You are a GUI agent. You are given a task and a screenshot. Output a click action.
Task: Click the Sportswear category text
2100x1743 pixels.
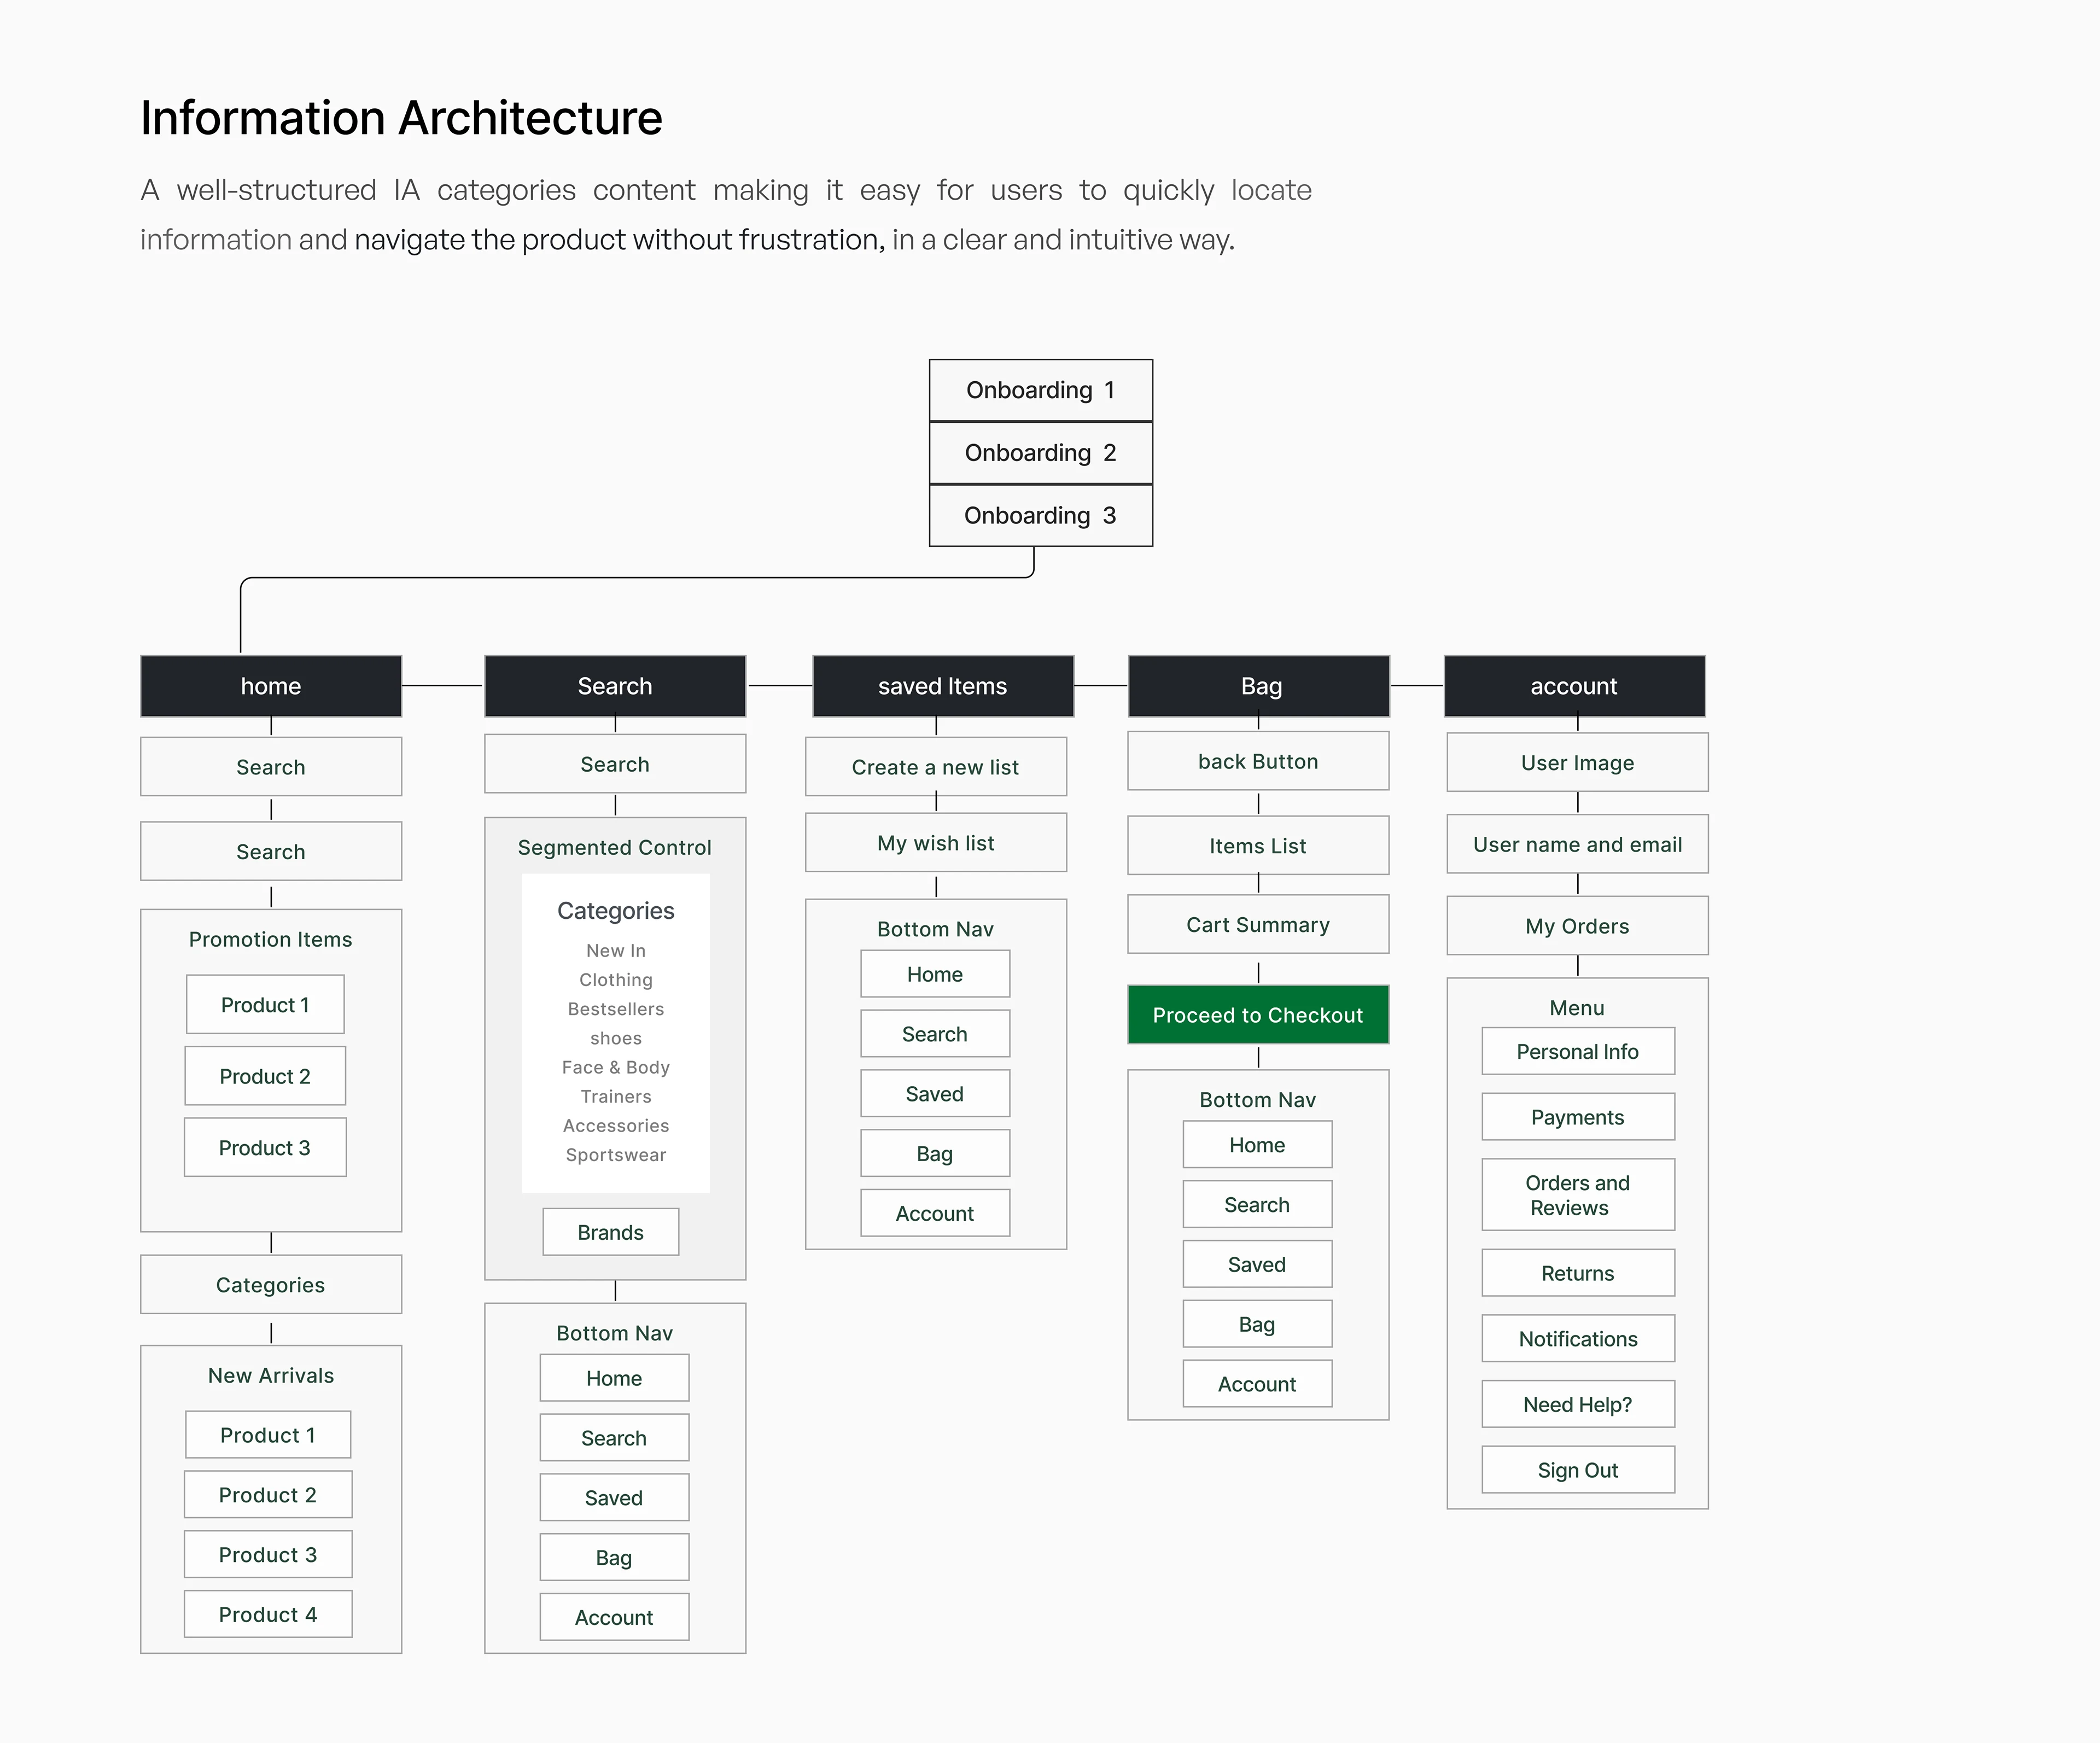tap(616, 1154)
